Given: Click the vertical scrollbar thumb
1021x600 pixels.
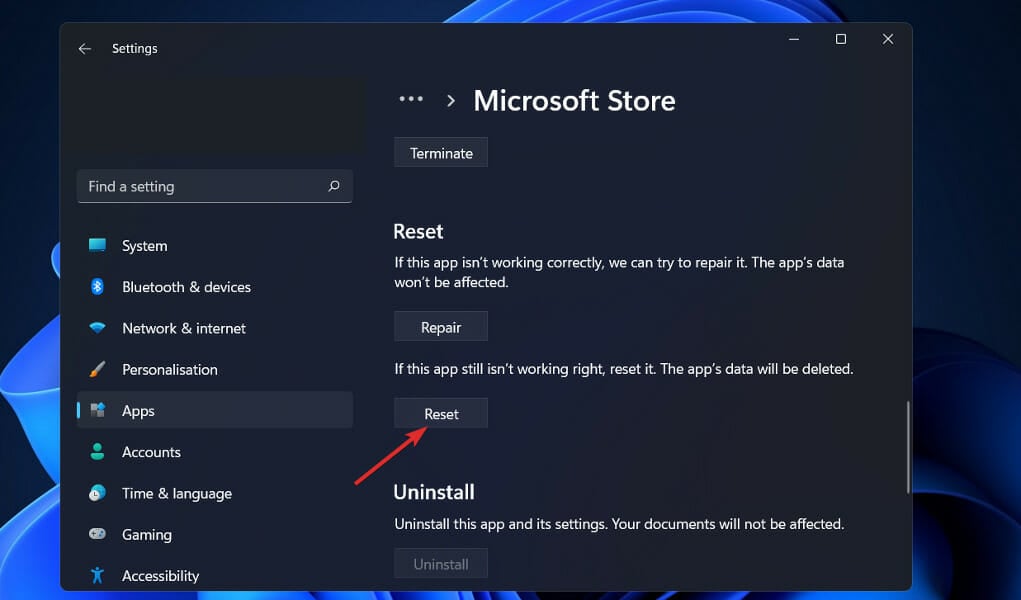Looking at the screenshot, I should 908,448.
